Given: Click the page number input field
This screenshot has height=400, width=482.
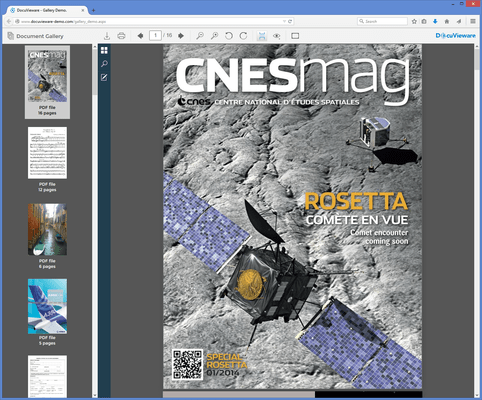Looking at the screenshot, I should point(155,35).
